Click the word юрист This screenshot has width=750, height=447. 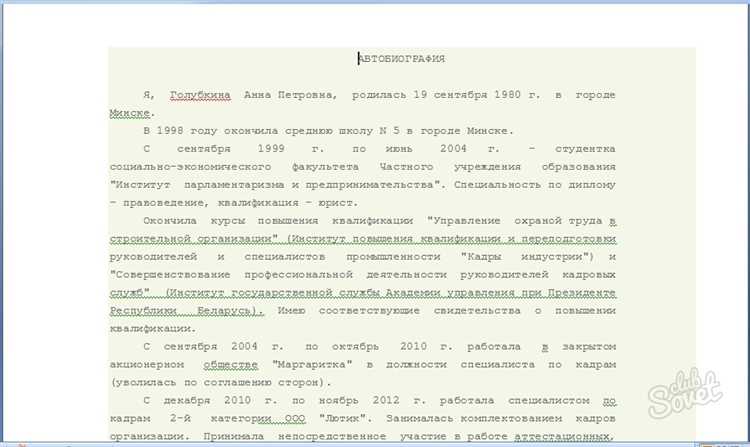(x=335, y=203)
